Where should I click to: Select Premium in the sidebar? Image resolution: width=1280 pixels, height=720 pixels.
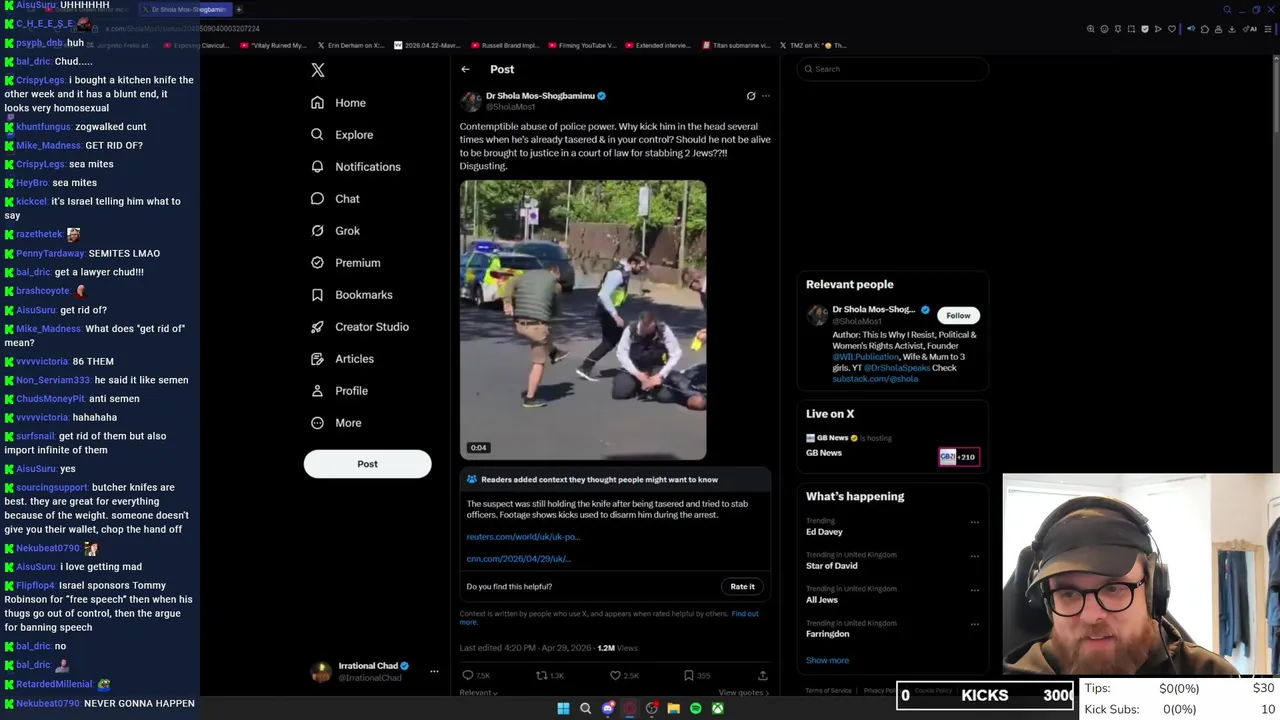345,263
